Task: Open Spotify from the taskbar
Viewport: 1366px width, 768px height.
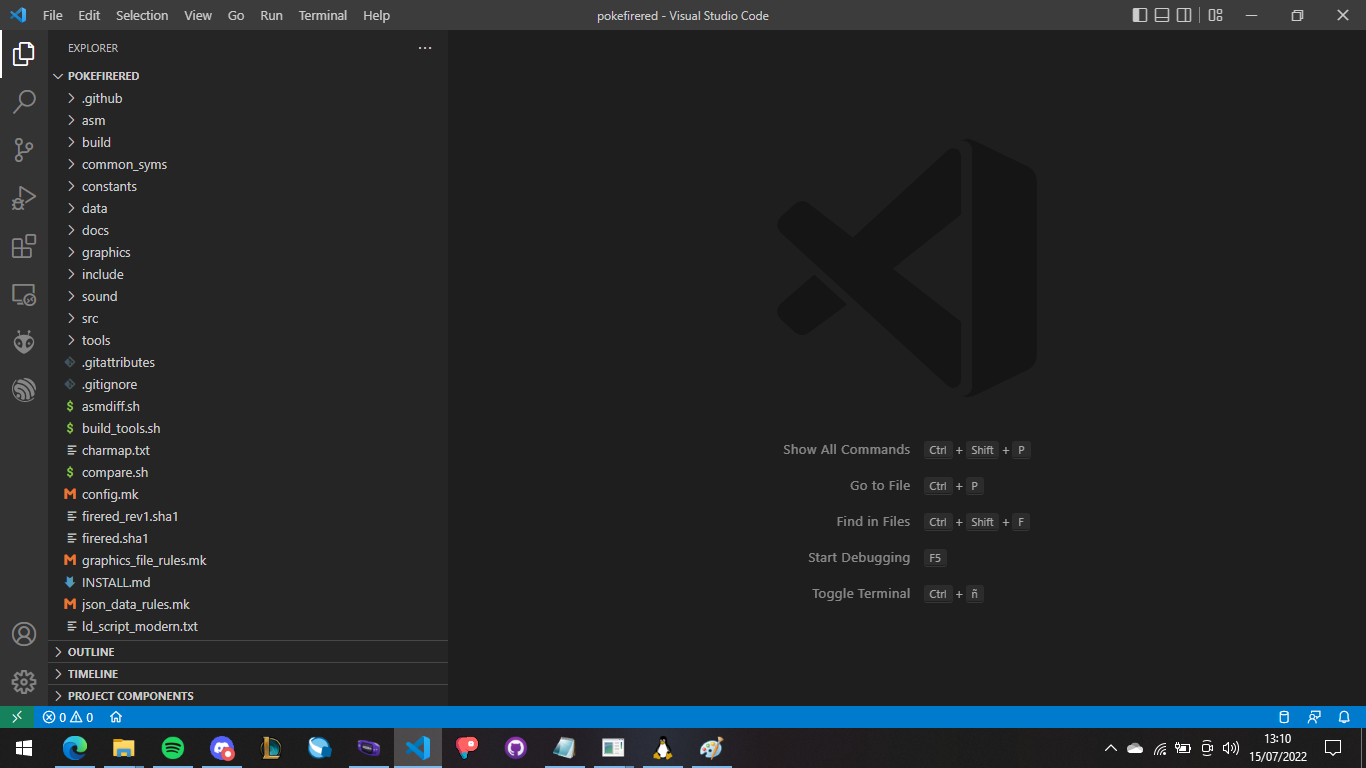Action: 173,748
